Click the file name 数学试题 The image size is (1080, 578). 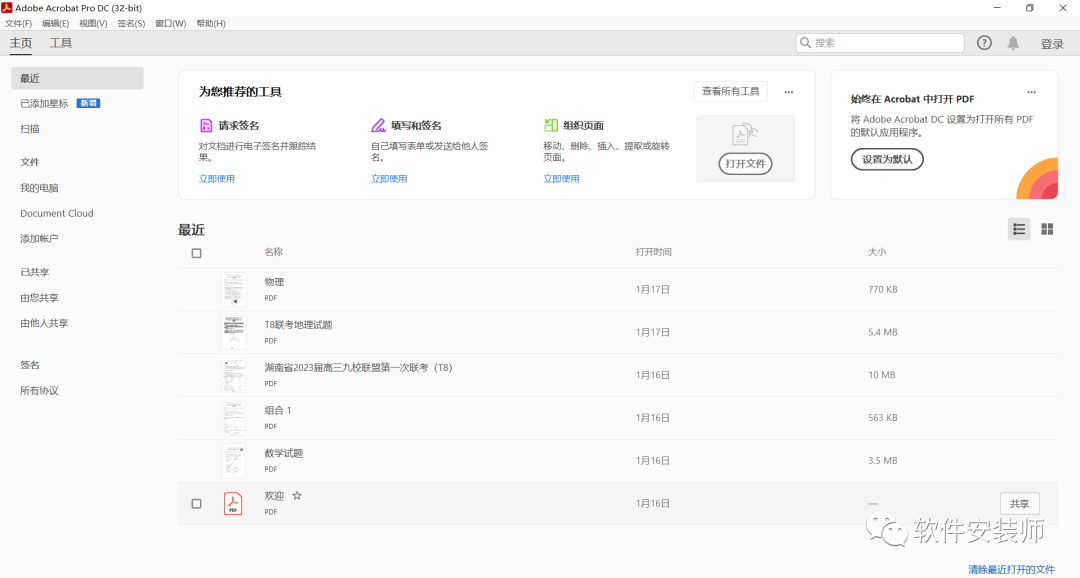click(x=284, y=453)
